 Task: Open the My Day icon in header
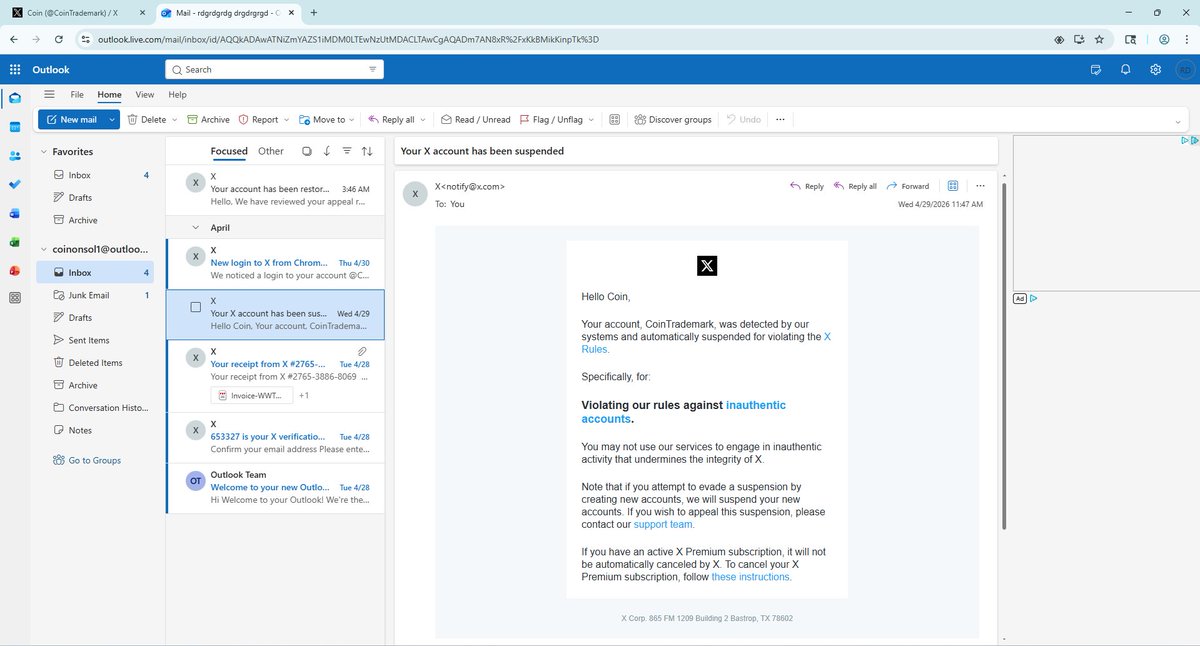coord(1096,70)
